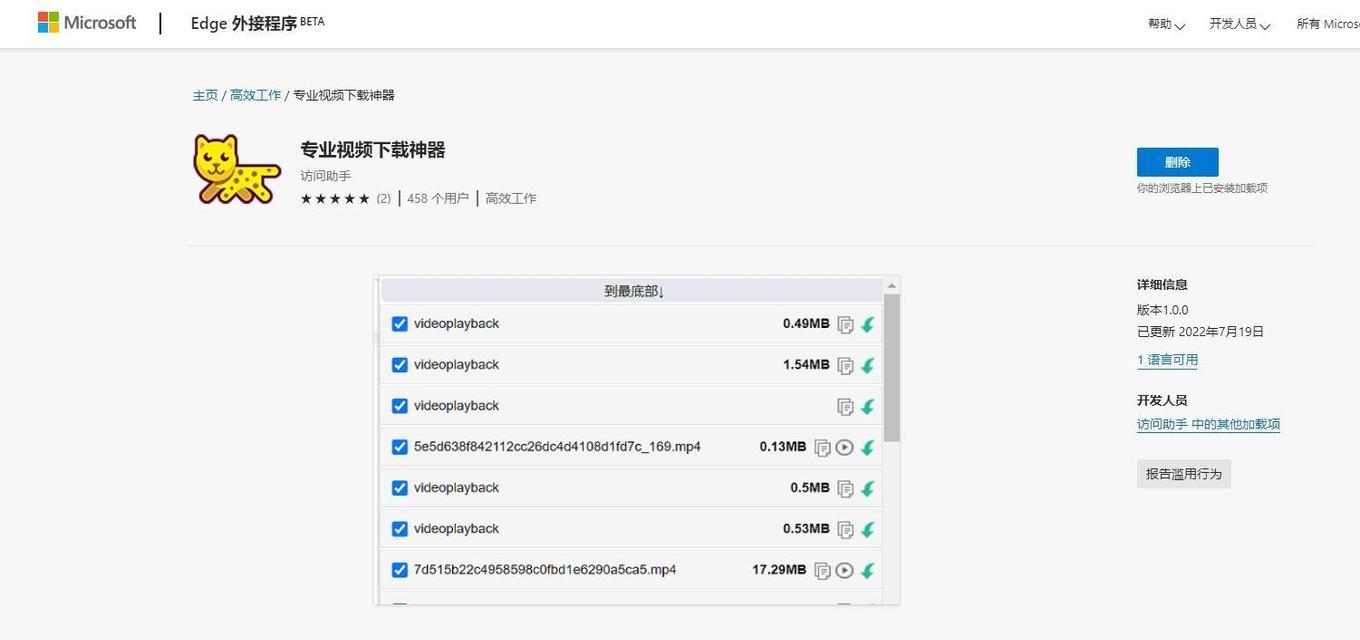Copy link of the videoplayback row without size

[845, 406]
